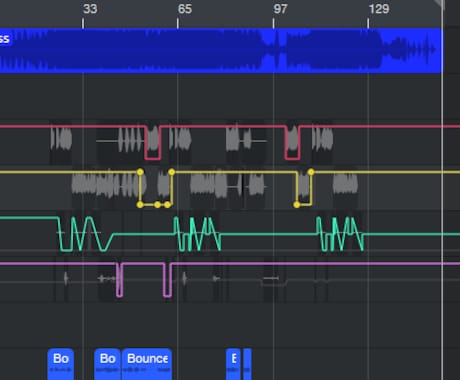This screenshot has height=380, width=460.
Task: Click bottom-left yellow point of first dip
Action: point(140,205)
